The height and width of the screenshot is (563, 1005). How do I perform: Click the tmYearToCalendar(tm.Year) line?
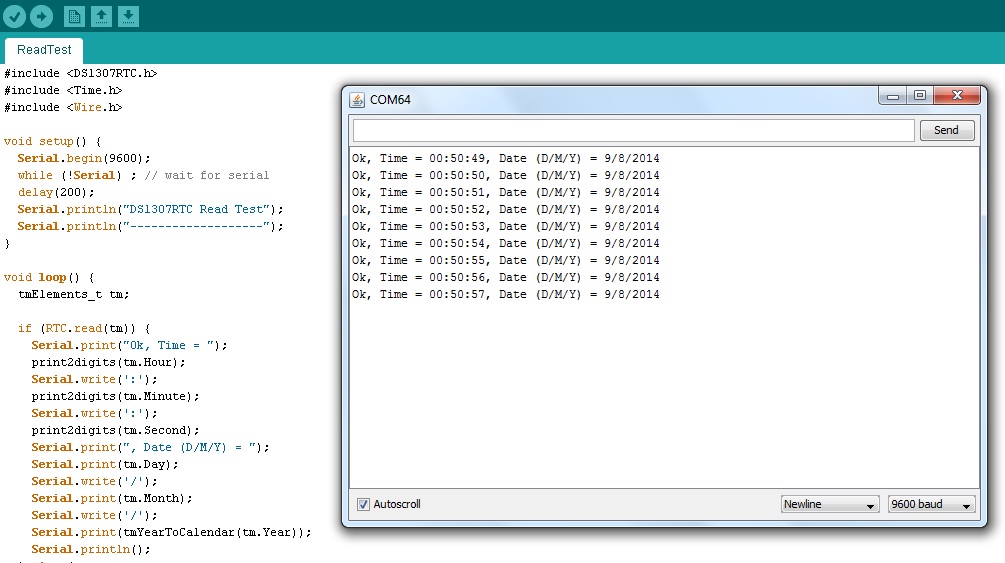(172, 532)
